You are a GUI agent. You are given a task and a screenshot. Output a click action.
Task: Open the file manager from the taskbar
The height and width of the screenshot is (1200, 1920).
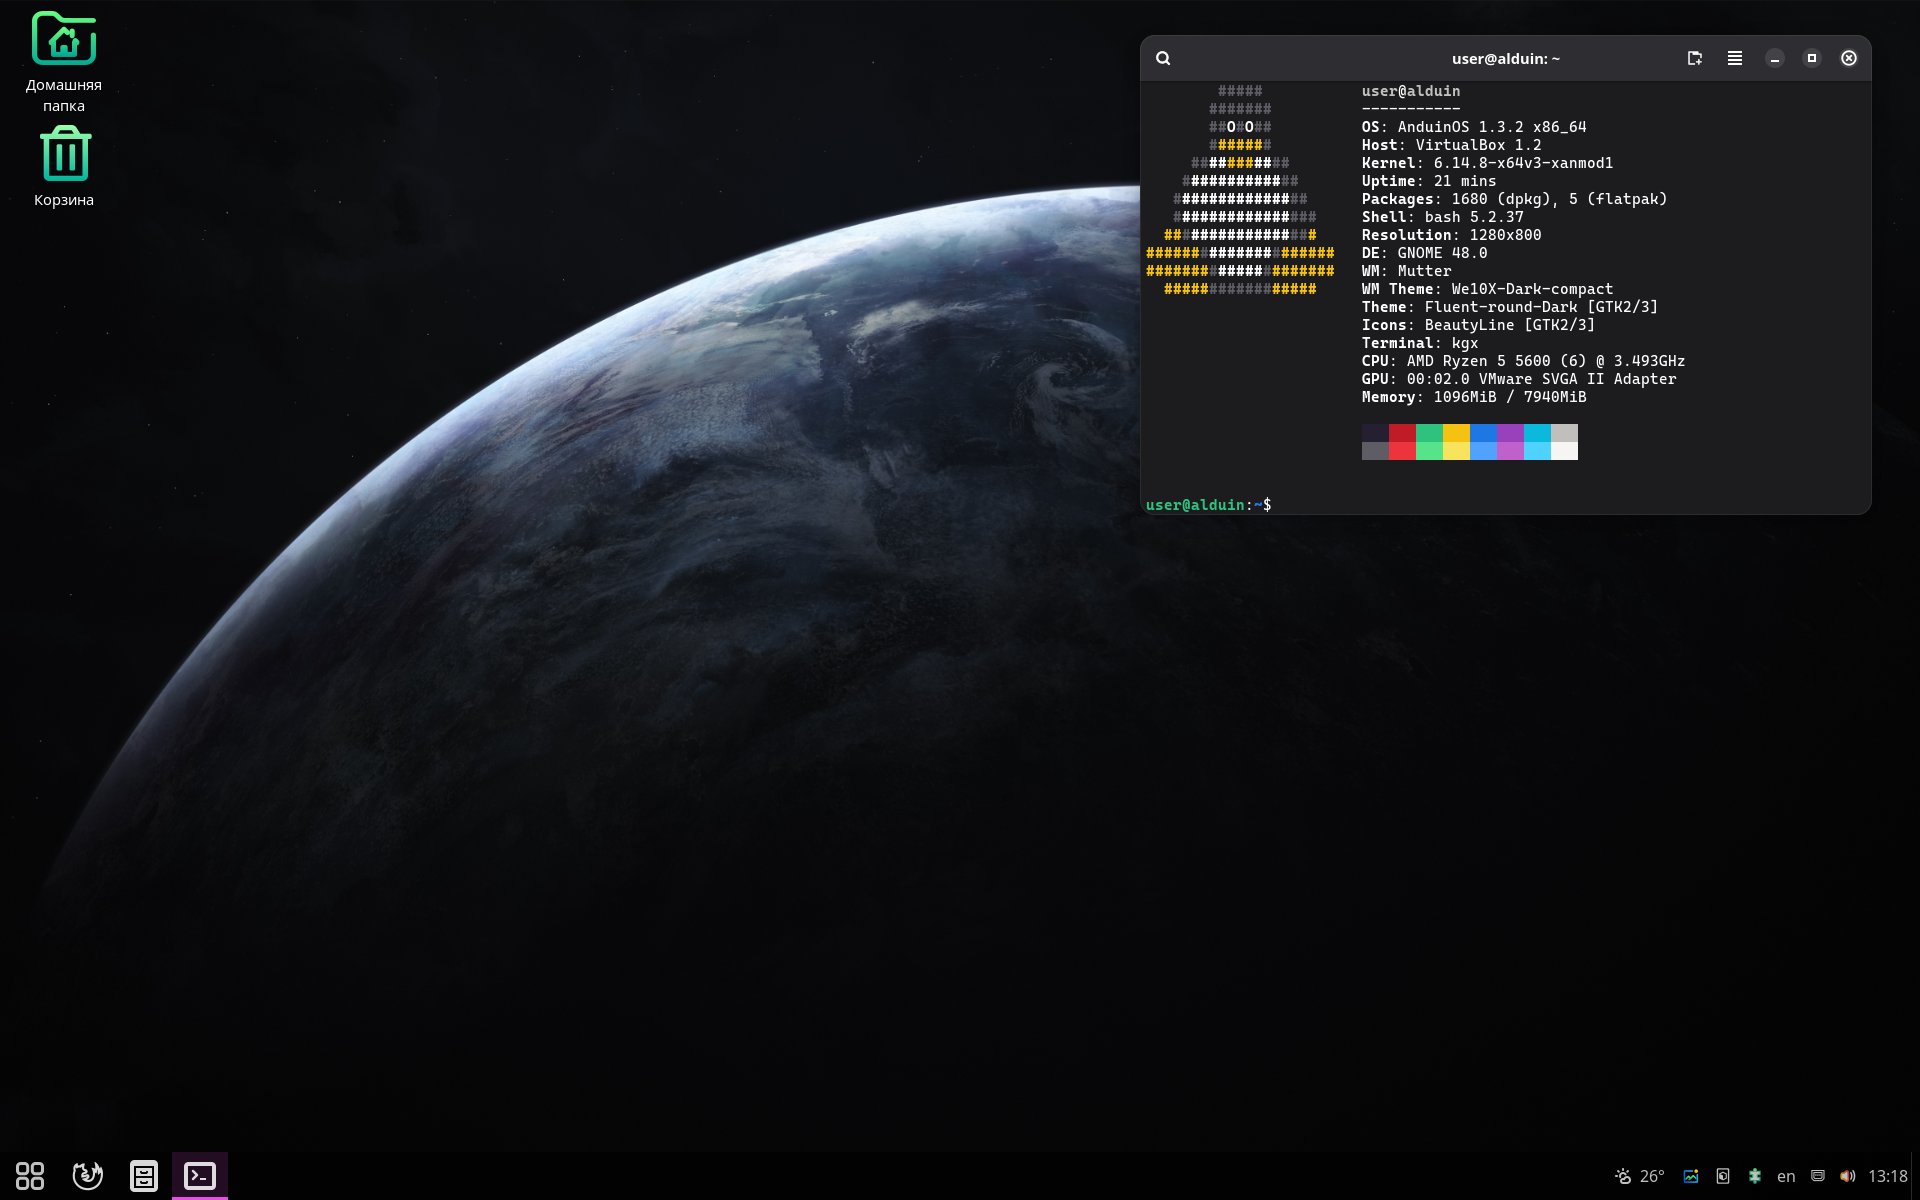pyautogui.click(x=144, y=1176)
